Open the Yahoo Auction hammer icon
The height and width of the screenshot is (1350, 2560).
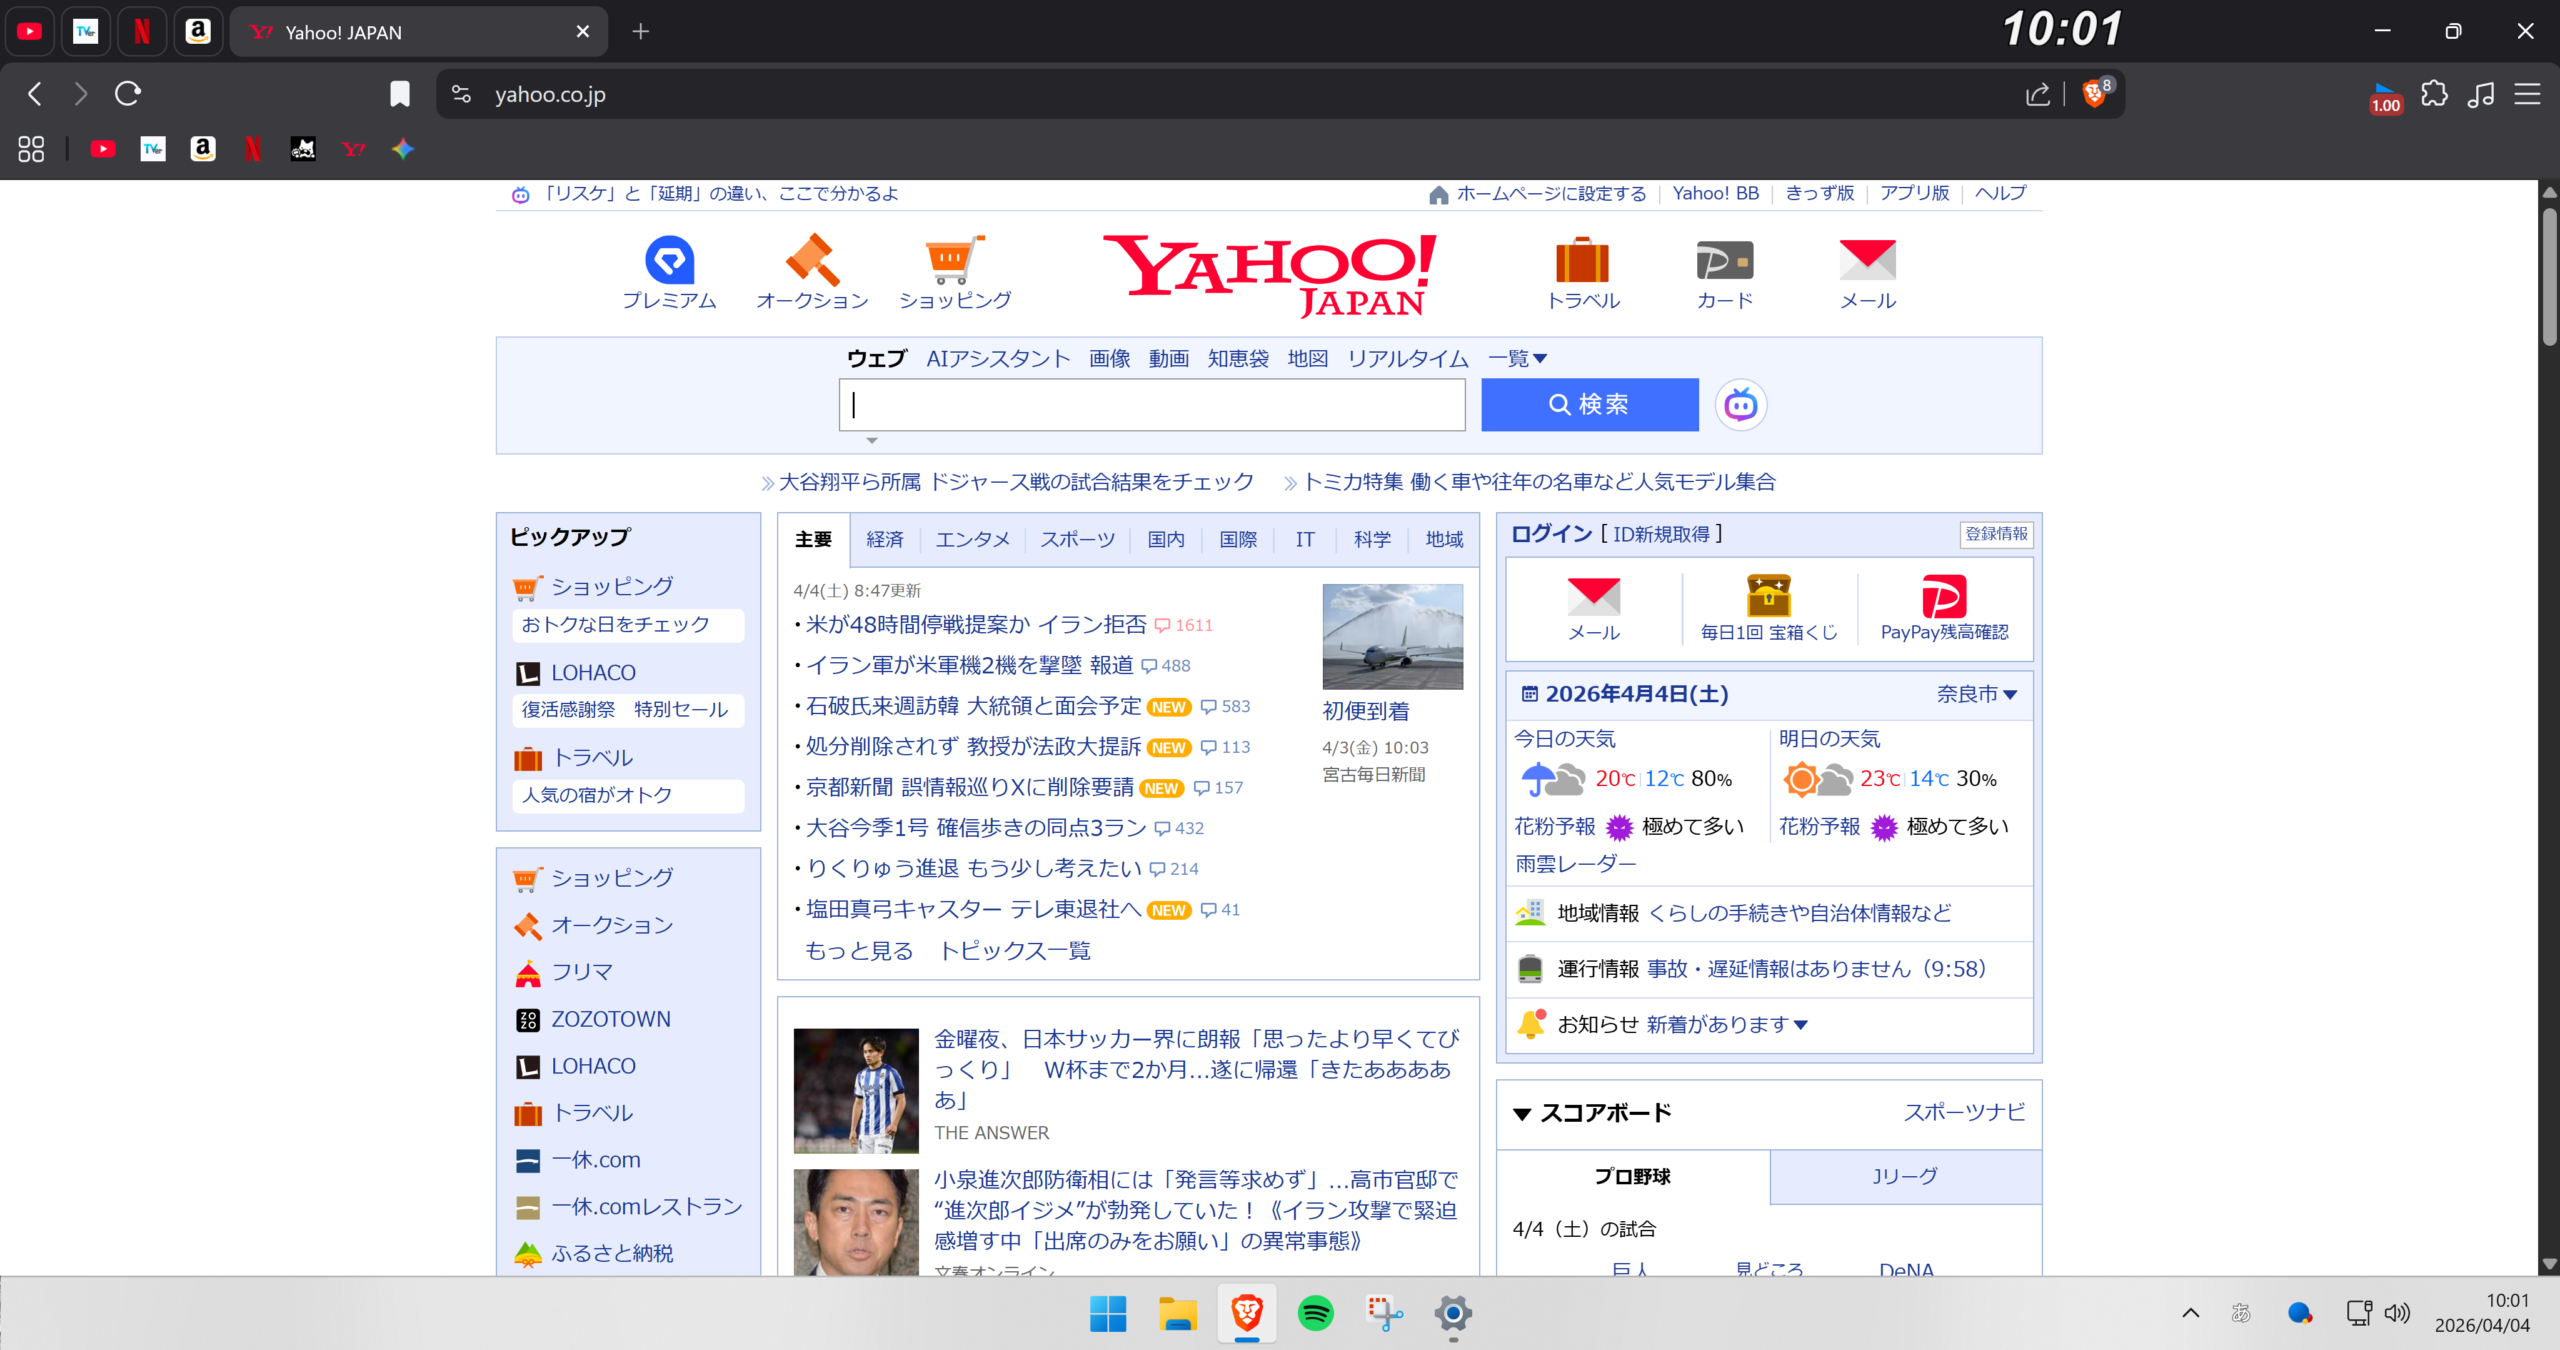[811, 261]
